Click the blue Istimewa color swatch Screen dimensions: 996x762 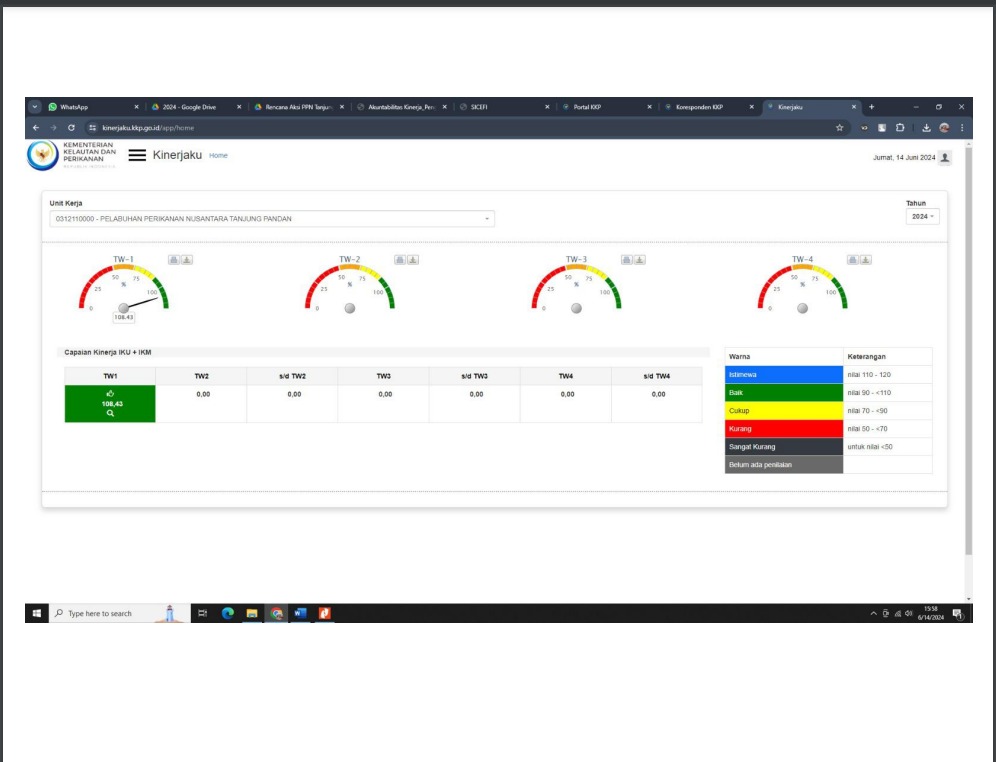tap(784, 375)
